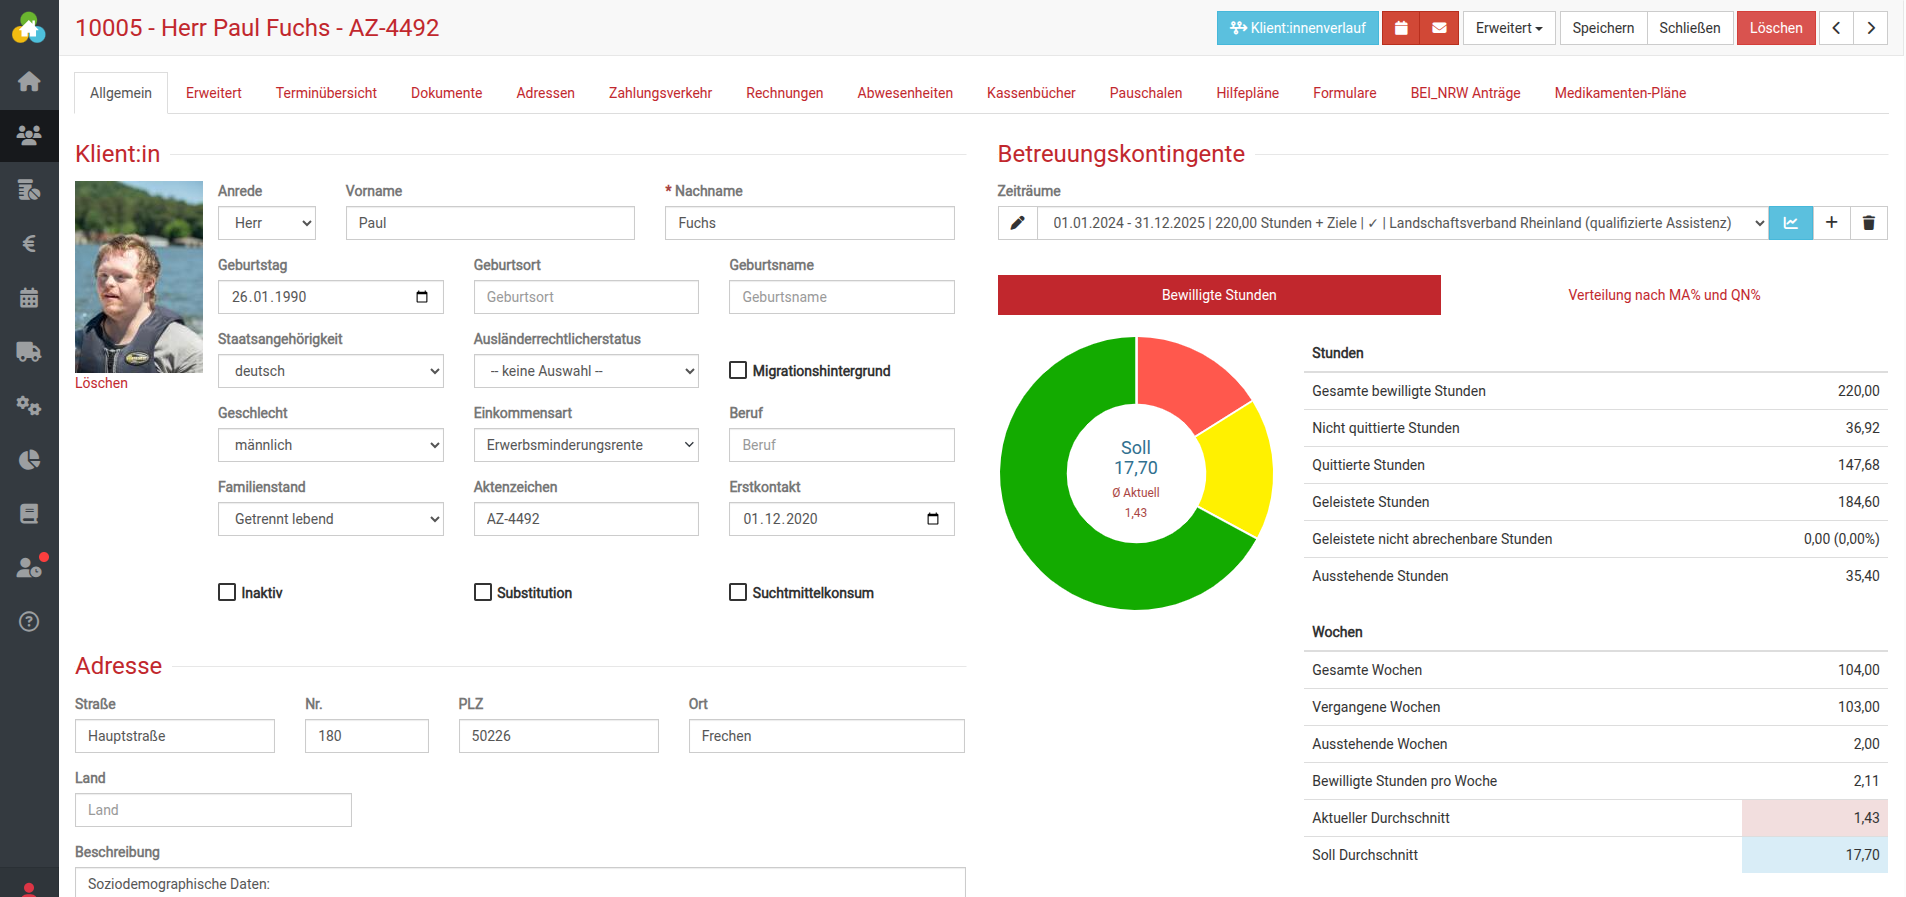Click the envelope mail icon button
The height and width of the screenshot is (897, 1906).
click(1439, 28)
